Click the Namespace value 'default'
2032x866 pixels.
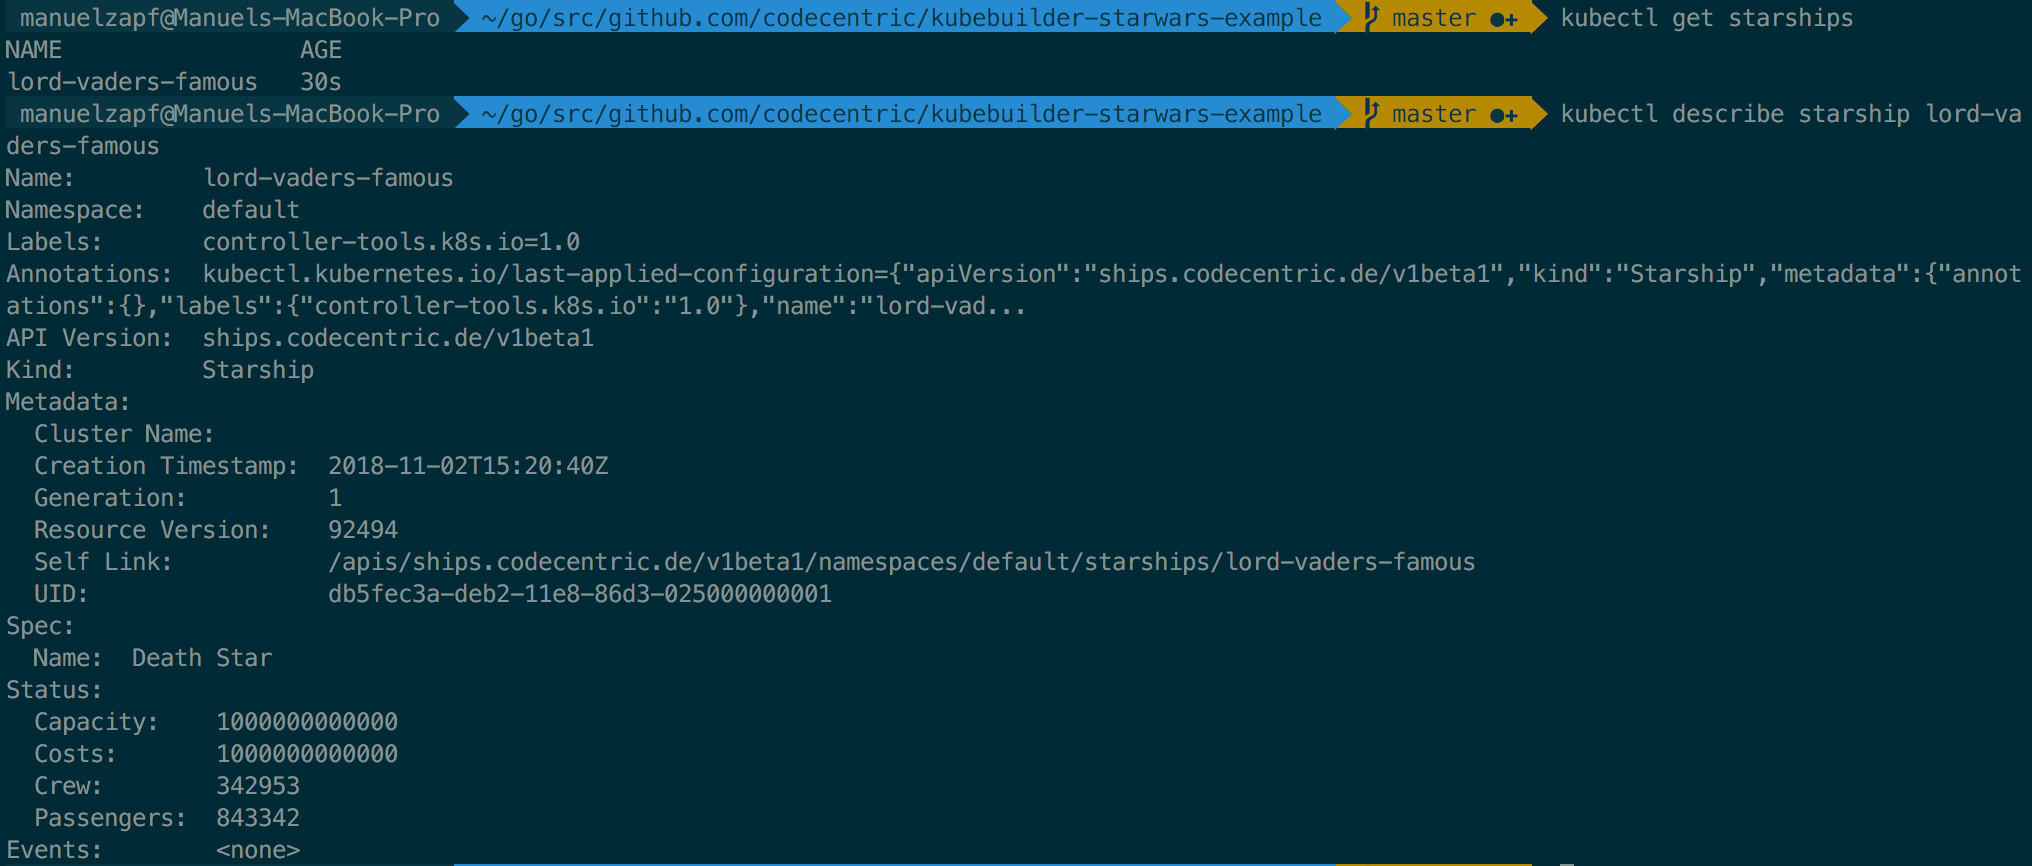[x=251, y=210]
